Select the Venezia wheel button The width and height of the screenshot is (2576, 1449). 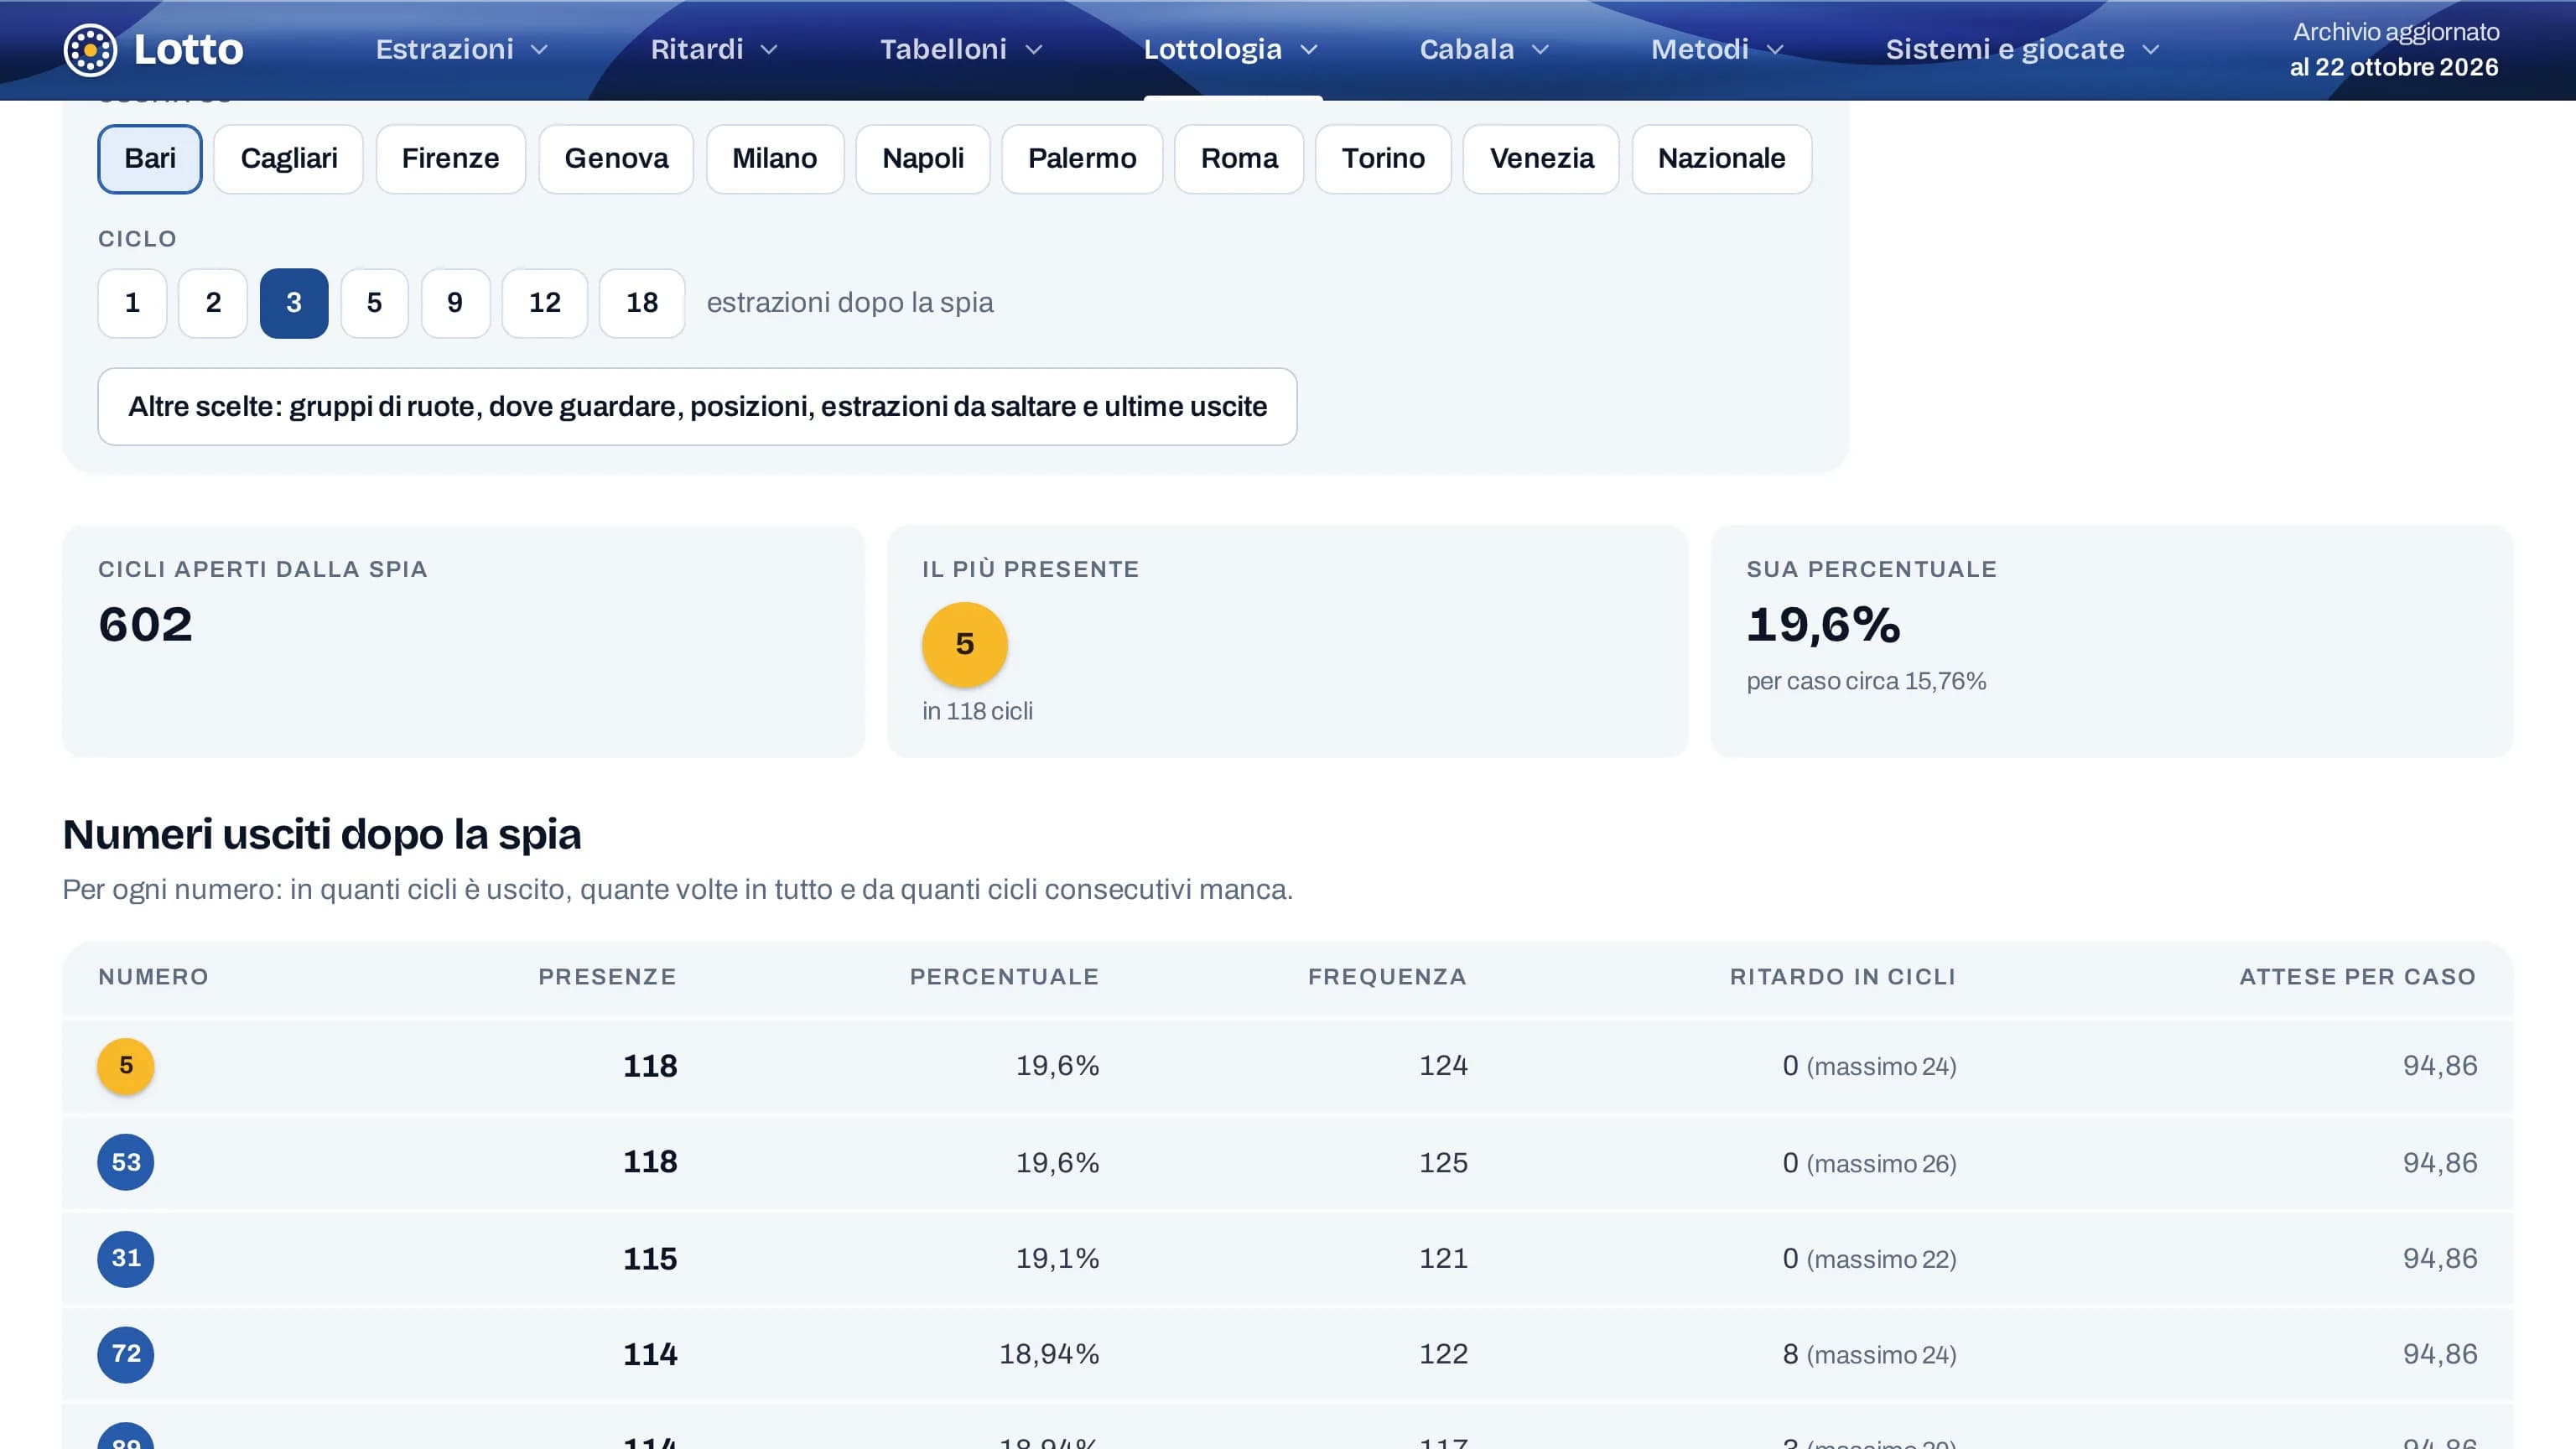(1541, 159)
